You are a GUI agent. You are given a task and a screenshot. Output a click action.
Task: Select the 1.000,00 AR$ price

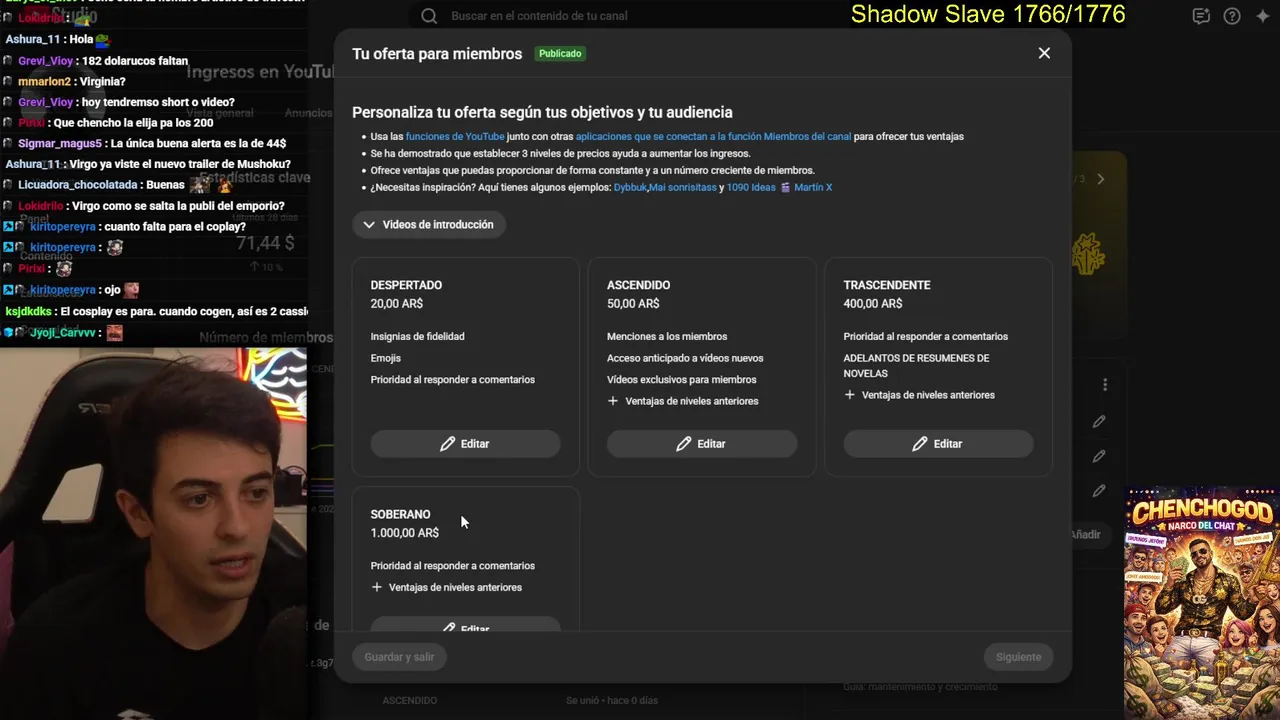click(405, 533)
